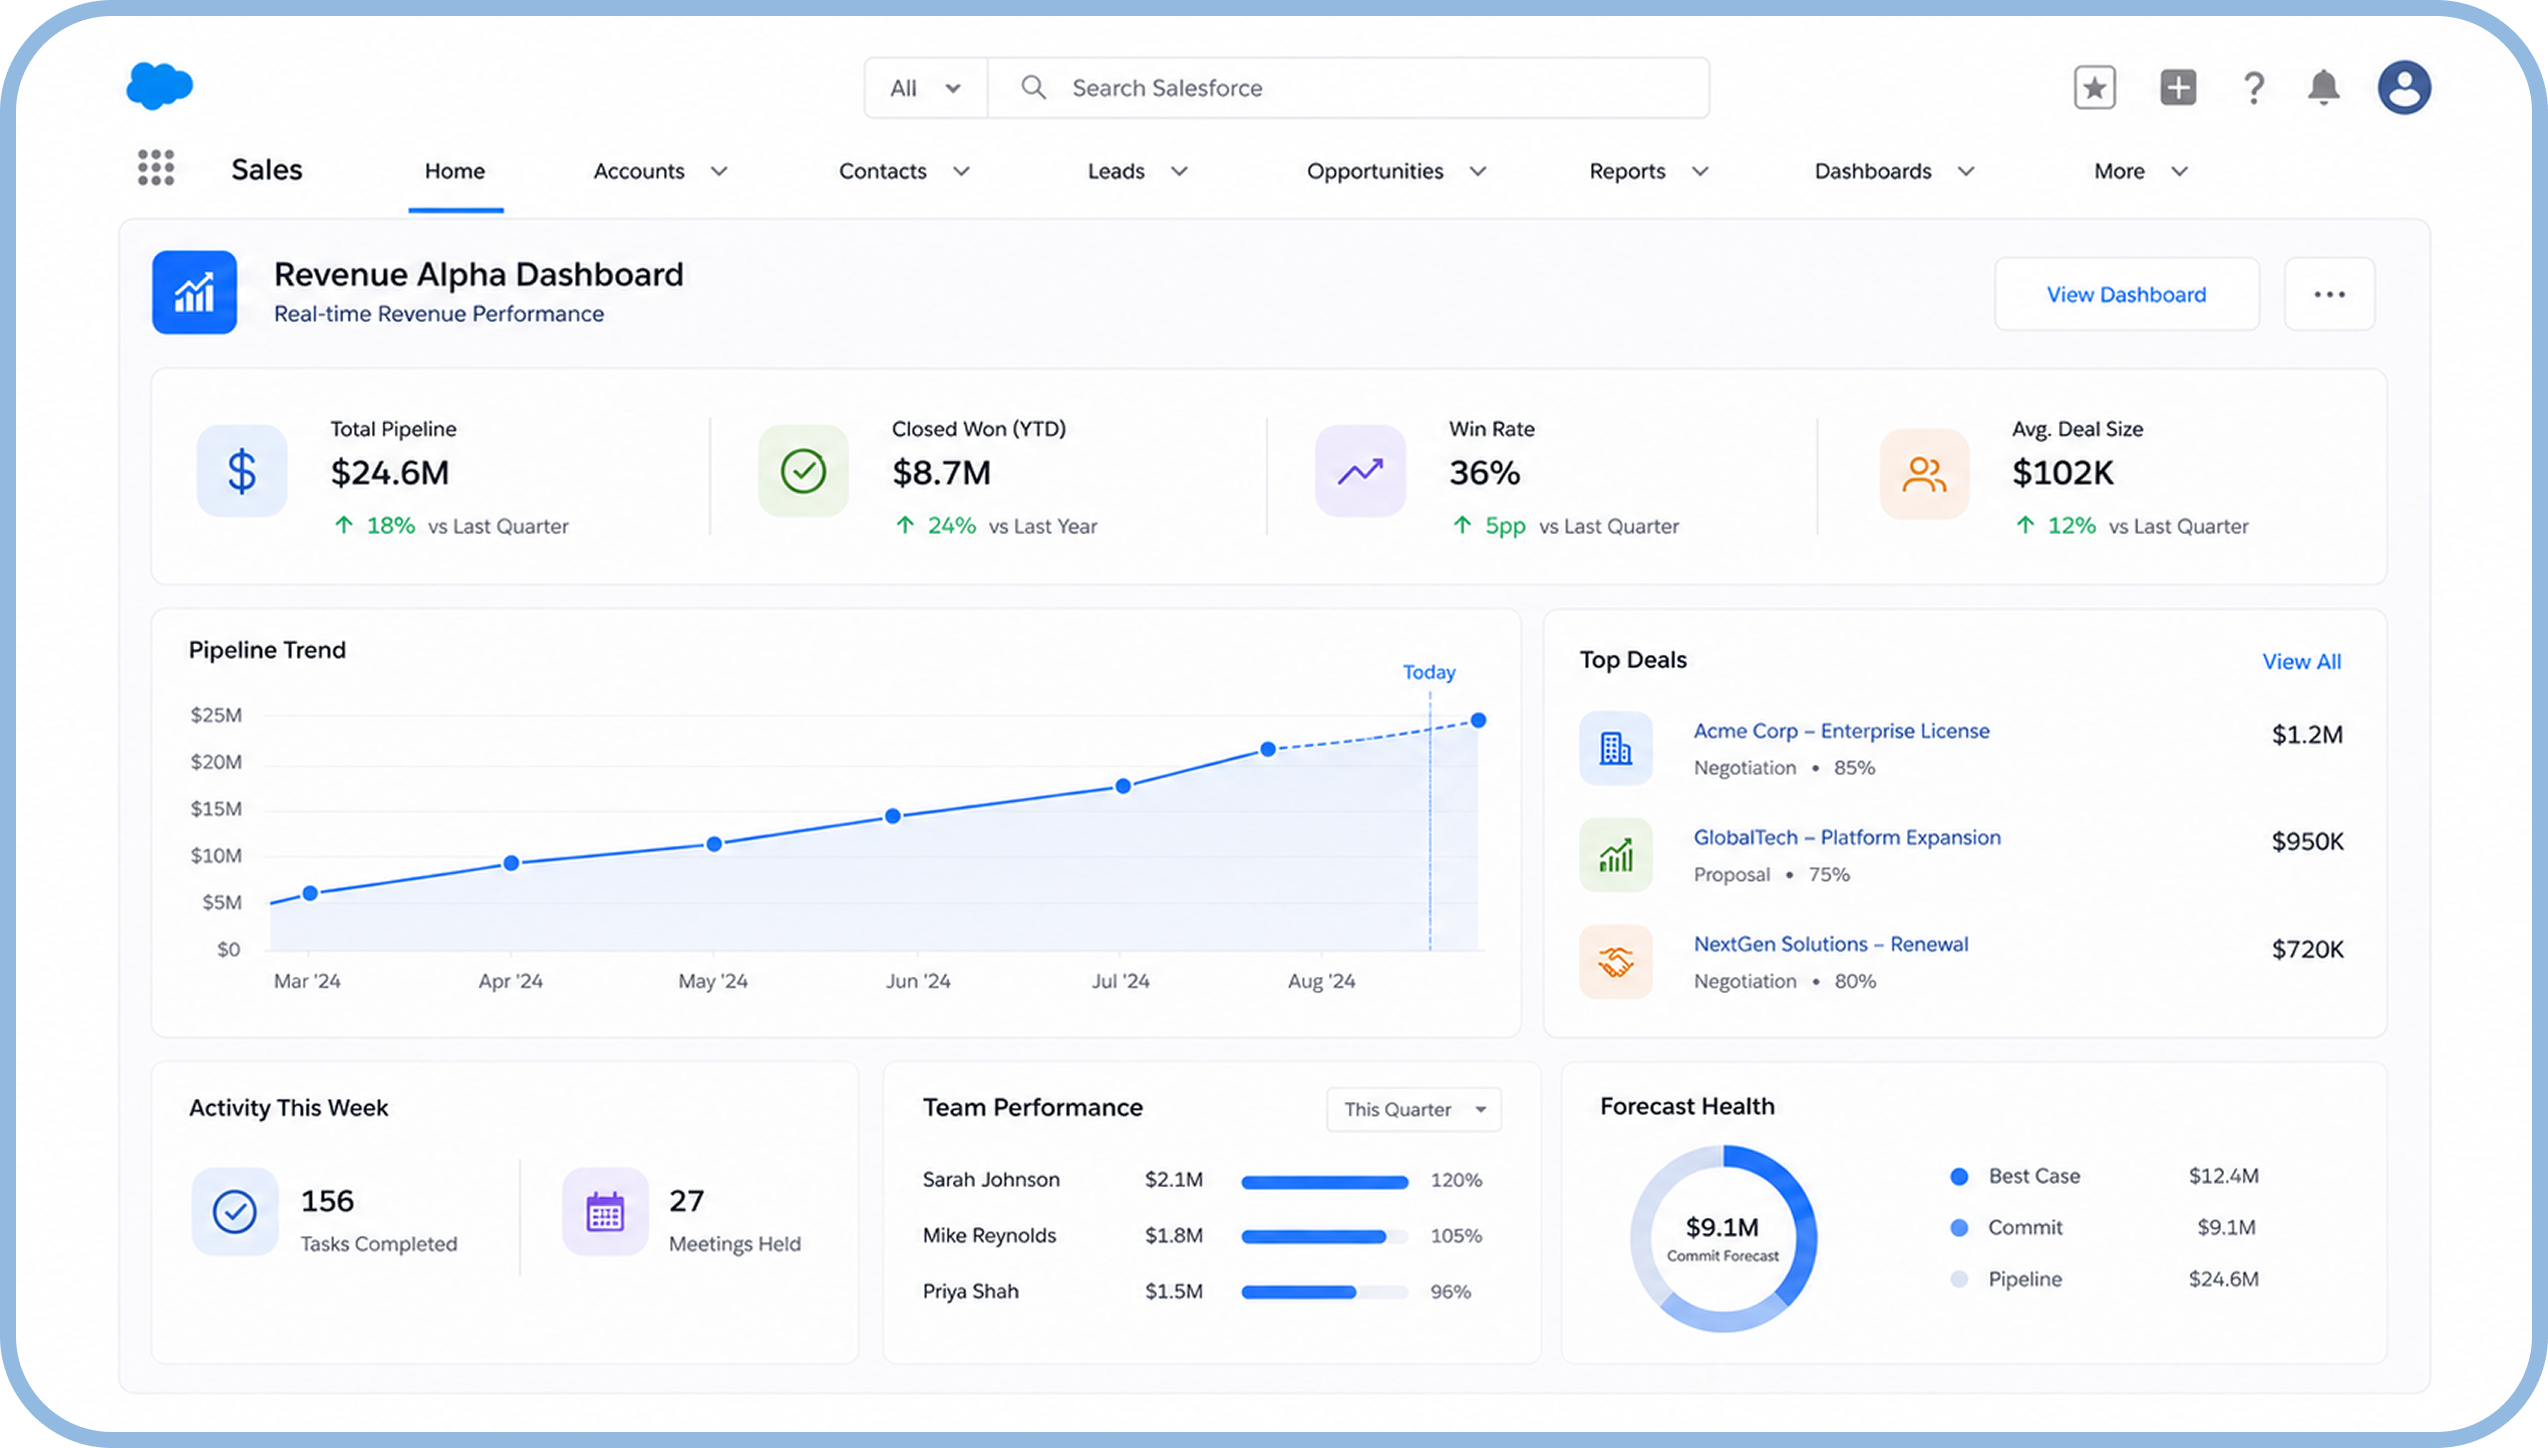The height and width of the screenshot is (1448, 2548).
Task: Click the $102K Avg. Deal Size value
Action: [2062, 472]
